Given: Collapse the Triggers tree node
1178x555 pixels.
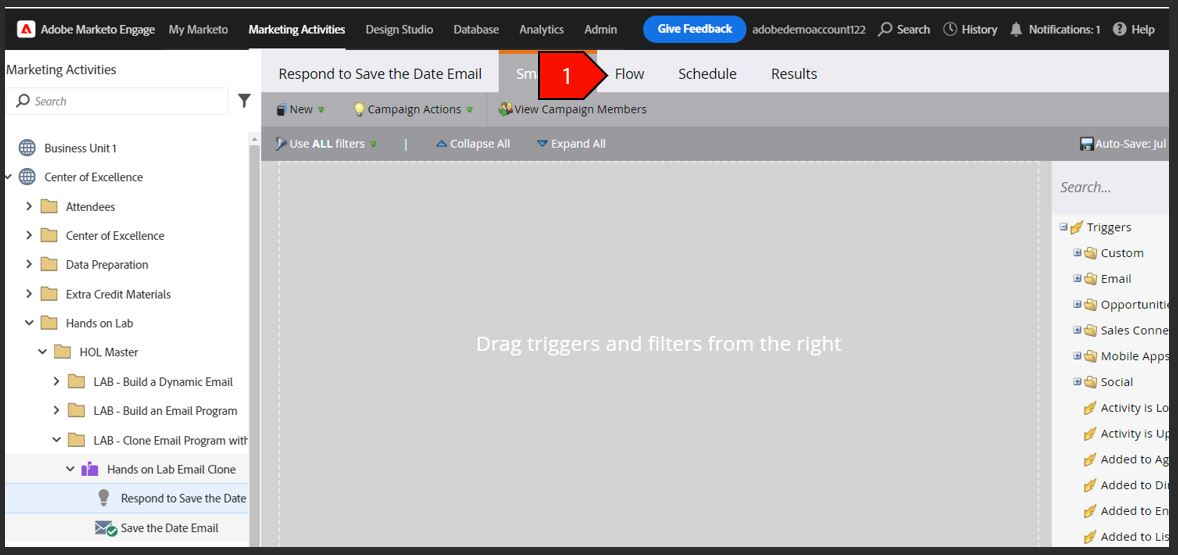Looking at the screenshot, I should tap(1064, 227).
